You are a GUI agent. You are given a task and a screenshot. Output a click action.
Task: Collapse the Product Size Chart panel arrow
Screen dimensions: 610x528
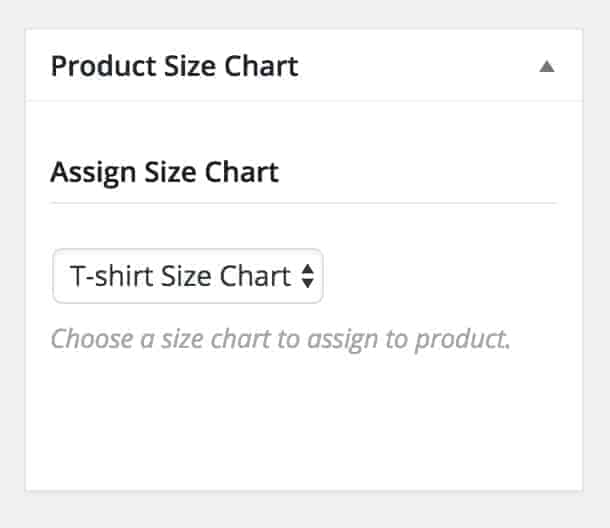(546, 67)
